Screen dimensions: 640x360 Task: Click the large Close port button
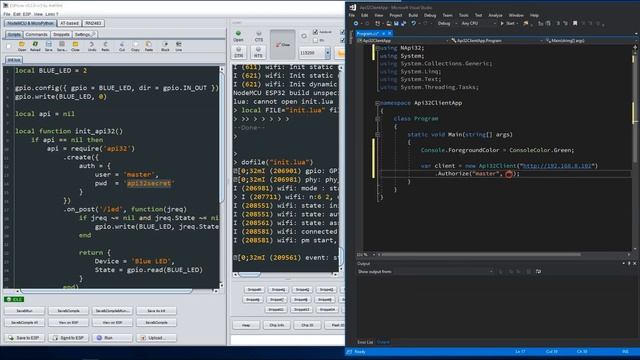tap(282, 44)
